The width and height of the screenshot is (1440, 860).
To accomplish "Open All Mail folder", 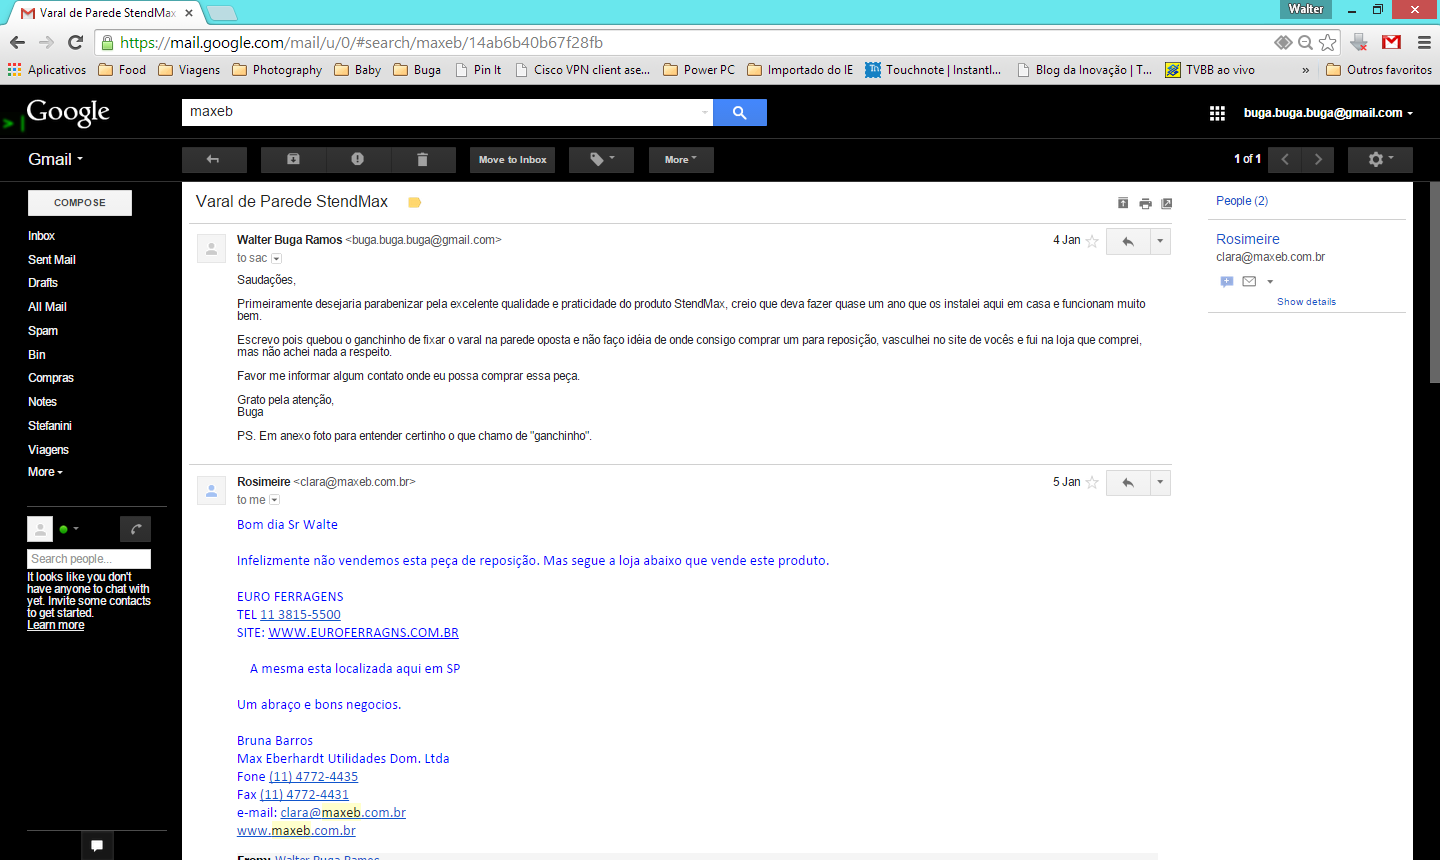I will [47, 307].
